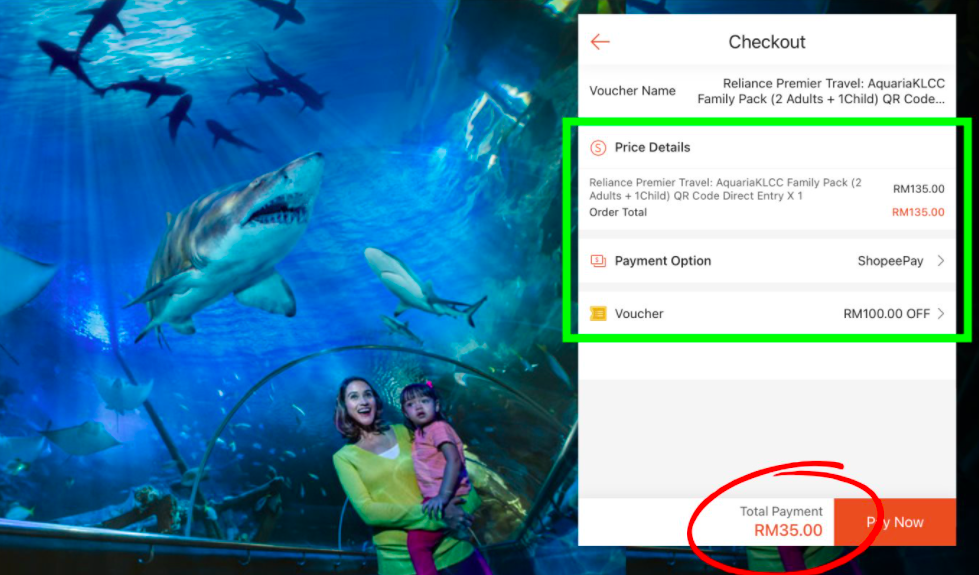This screenshot has width=979, height=575.
Task: Click the orange RM135.00 order total
Action: [x=918, y=212]
